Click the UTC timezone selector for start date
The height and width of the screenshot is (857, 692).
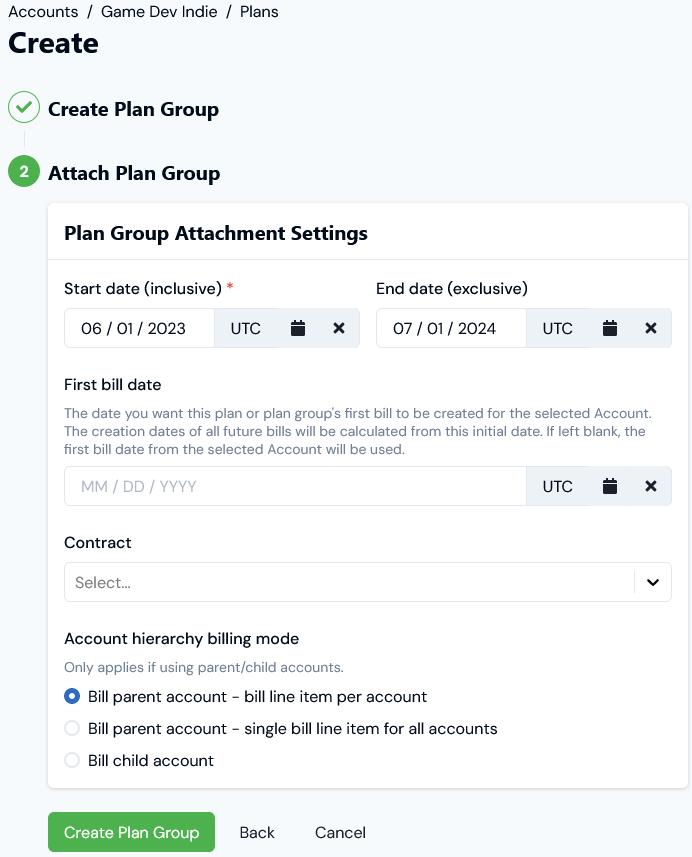coord(246,327)
